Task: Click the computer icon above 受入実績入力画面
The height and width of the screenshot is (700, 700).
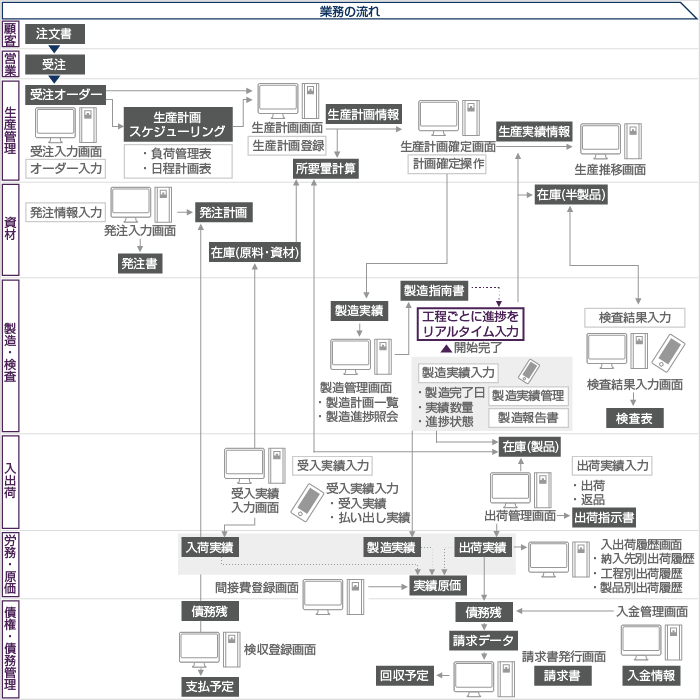Action: coord(255,466)
